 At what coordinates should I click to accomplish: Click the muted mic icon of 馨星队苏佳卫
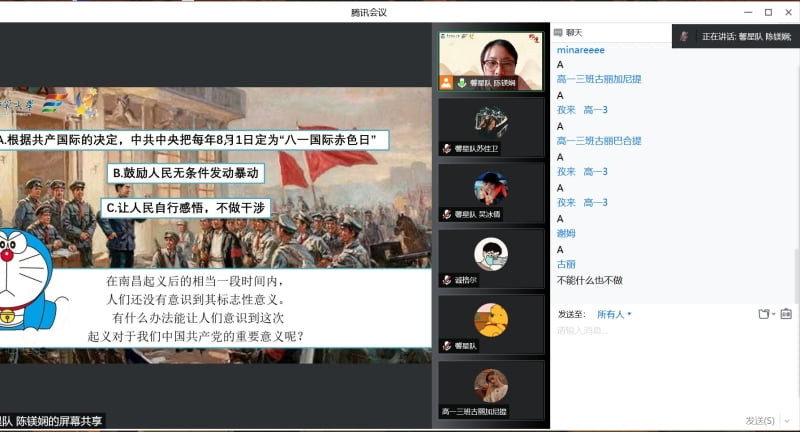click(x=447, y=148)
